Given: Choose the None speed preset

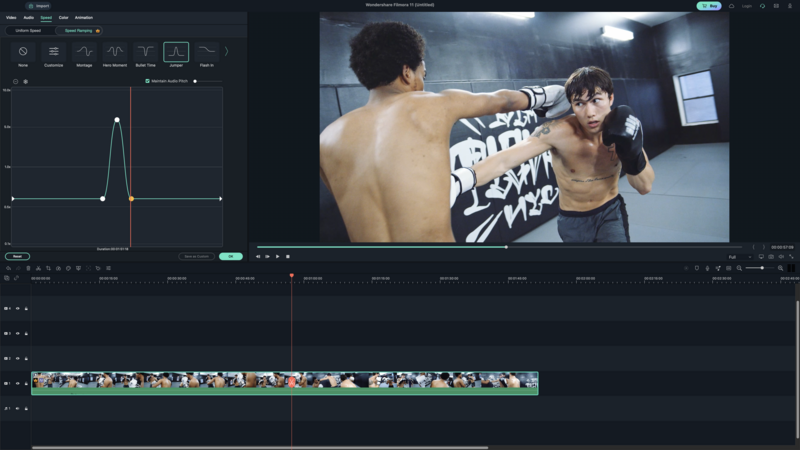Looking at the screenshot, I should pos(23,52).
